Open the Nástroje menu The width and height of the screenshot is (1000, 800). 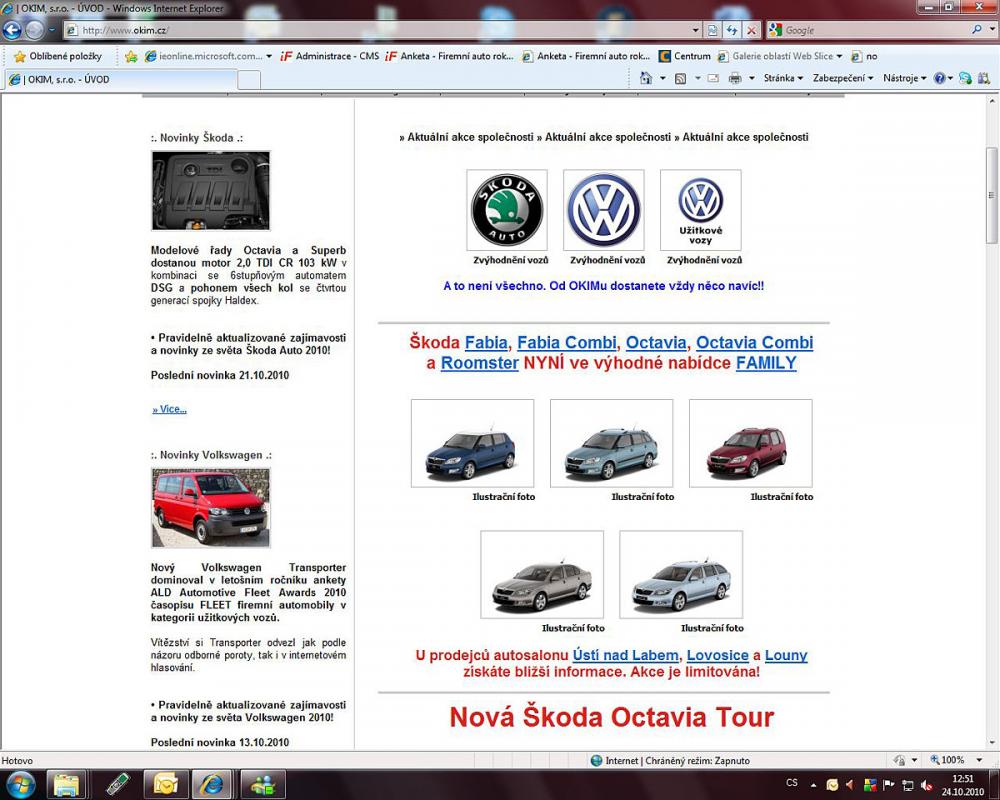[904, 78]
